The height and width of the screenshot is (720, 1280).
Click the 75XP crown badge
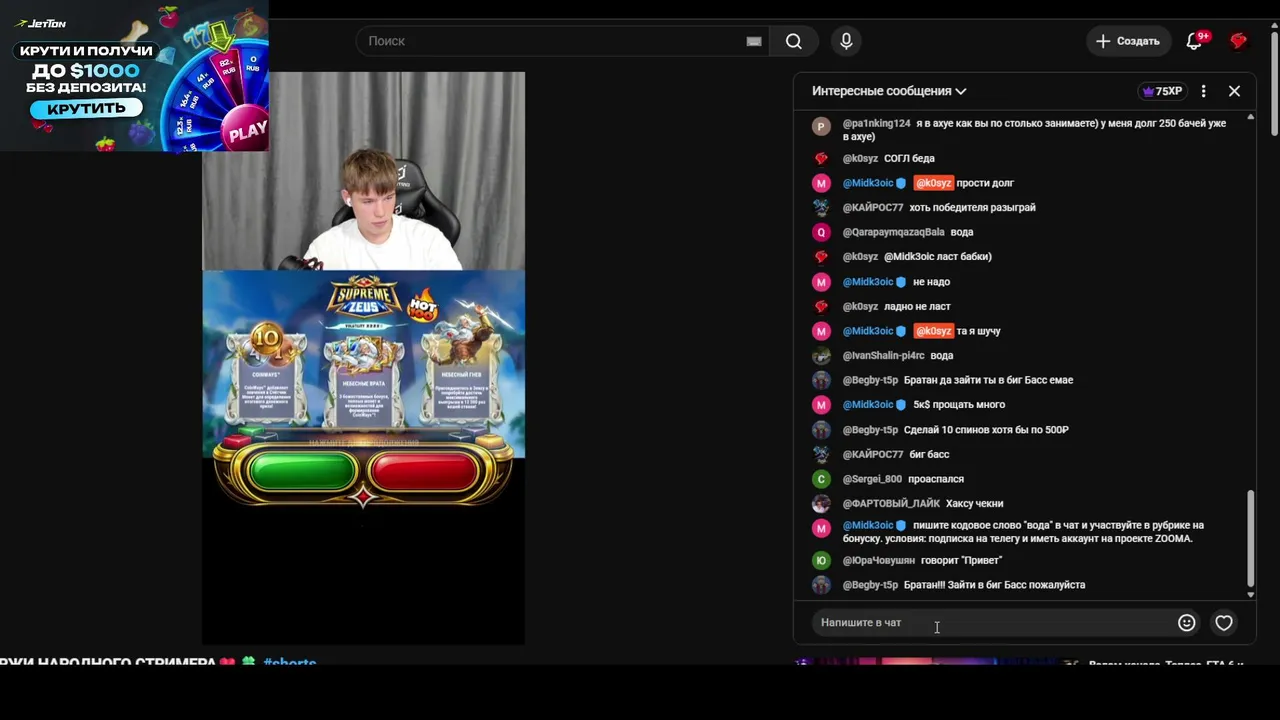click(1163, 91)
